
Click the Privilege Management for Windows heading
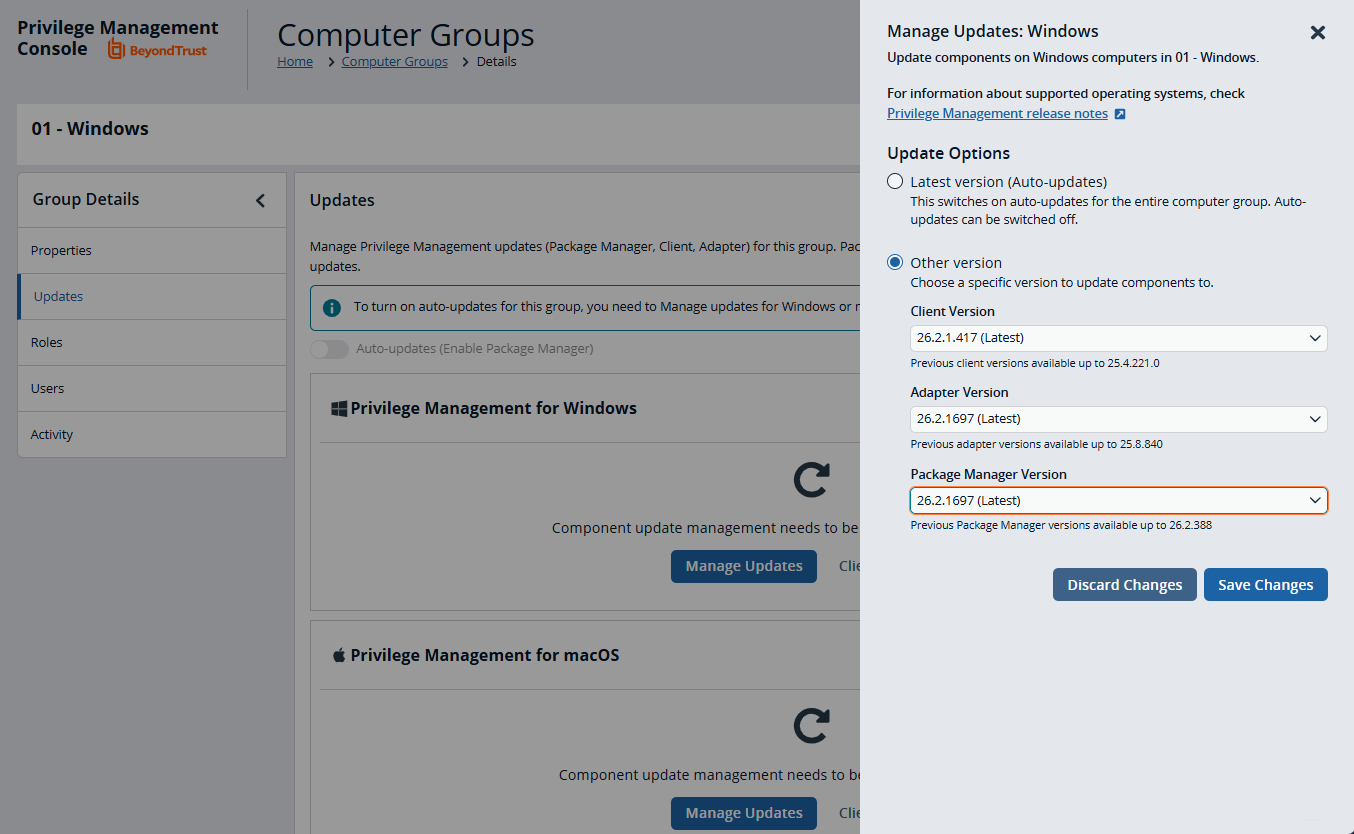pyautogui.click(x=493, y=408)
